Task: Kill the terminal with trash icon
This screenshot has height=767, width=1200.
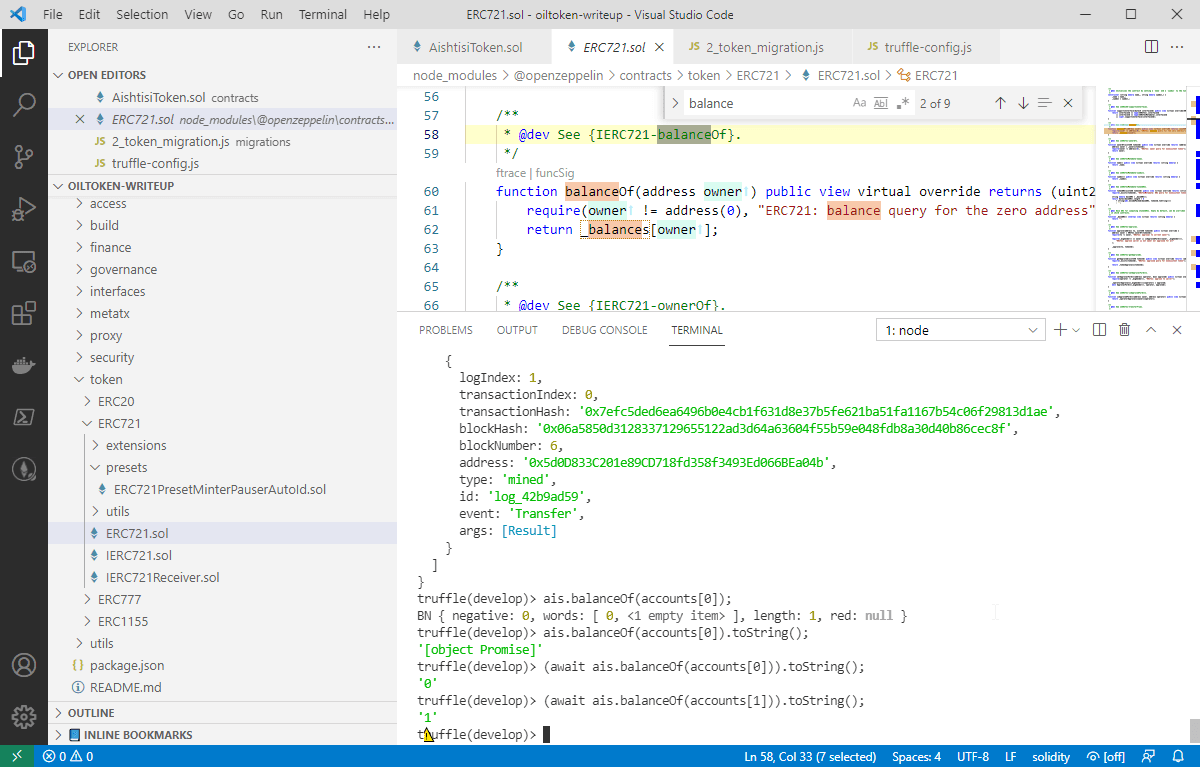Action: point(1125,330)
